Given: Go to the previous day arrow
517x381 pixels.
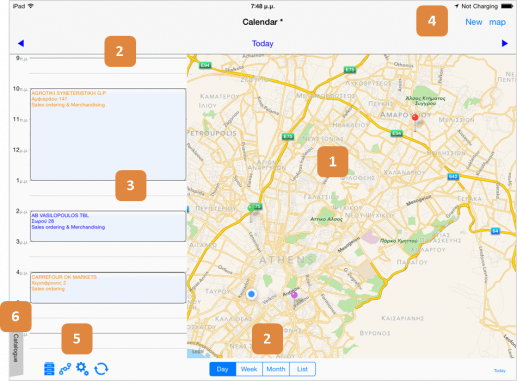Looking at the screenshot, I should tap(21, 43).
